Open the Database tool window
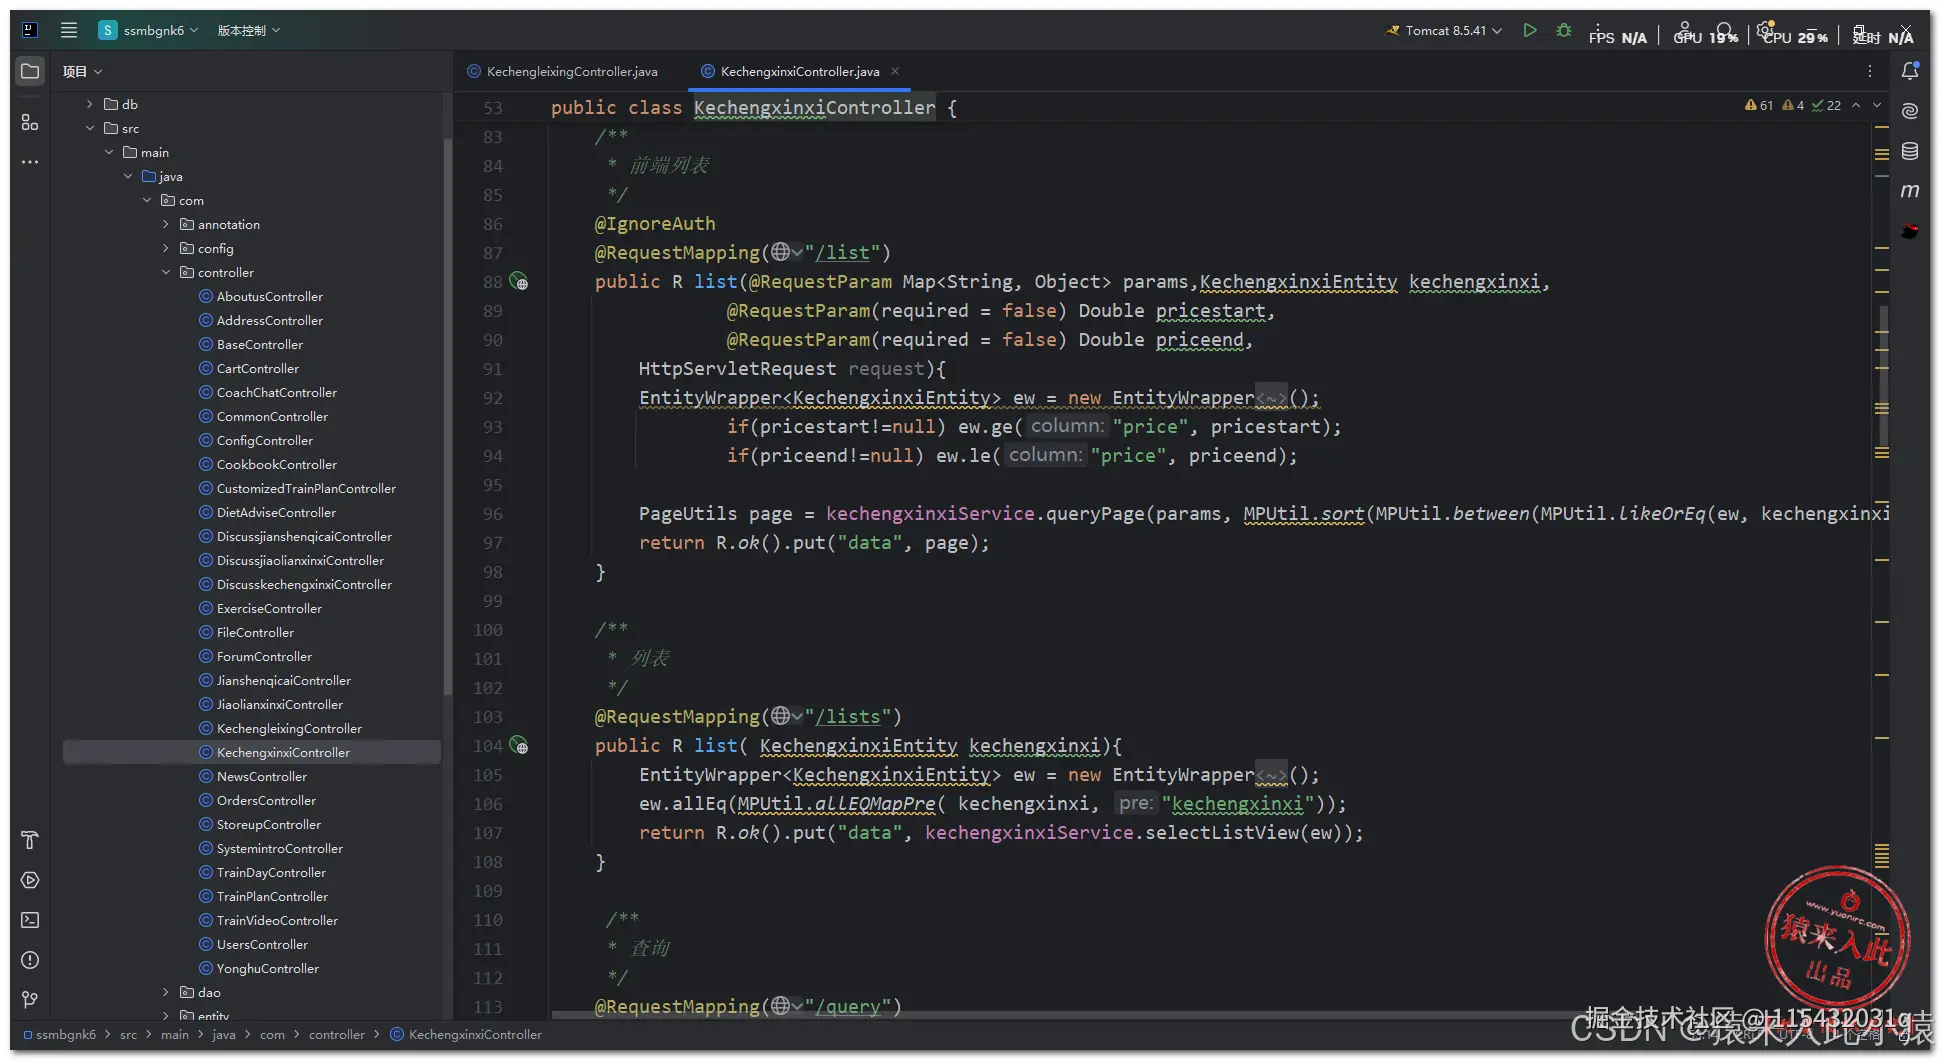 click(x=1910, y=151)
